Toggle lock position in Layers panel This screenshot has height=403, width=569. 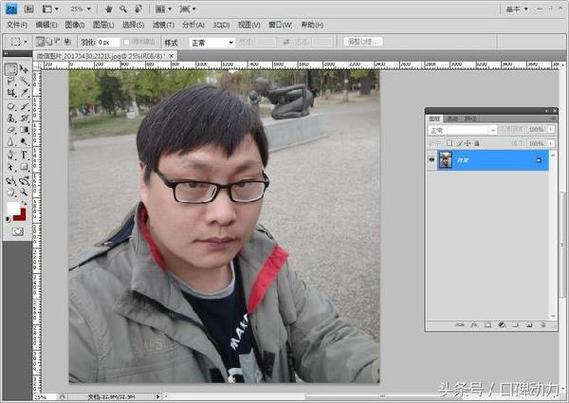[468, 143]
